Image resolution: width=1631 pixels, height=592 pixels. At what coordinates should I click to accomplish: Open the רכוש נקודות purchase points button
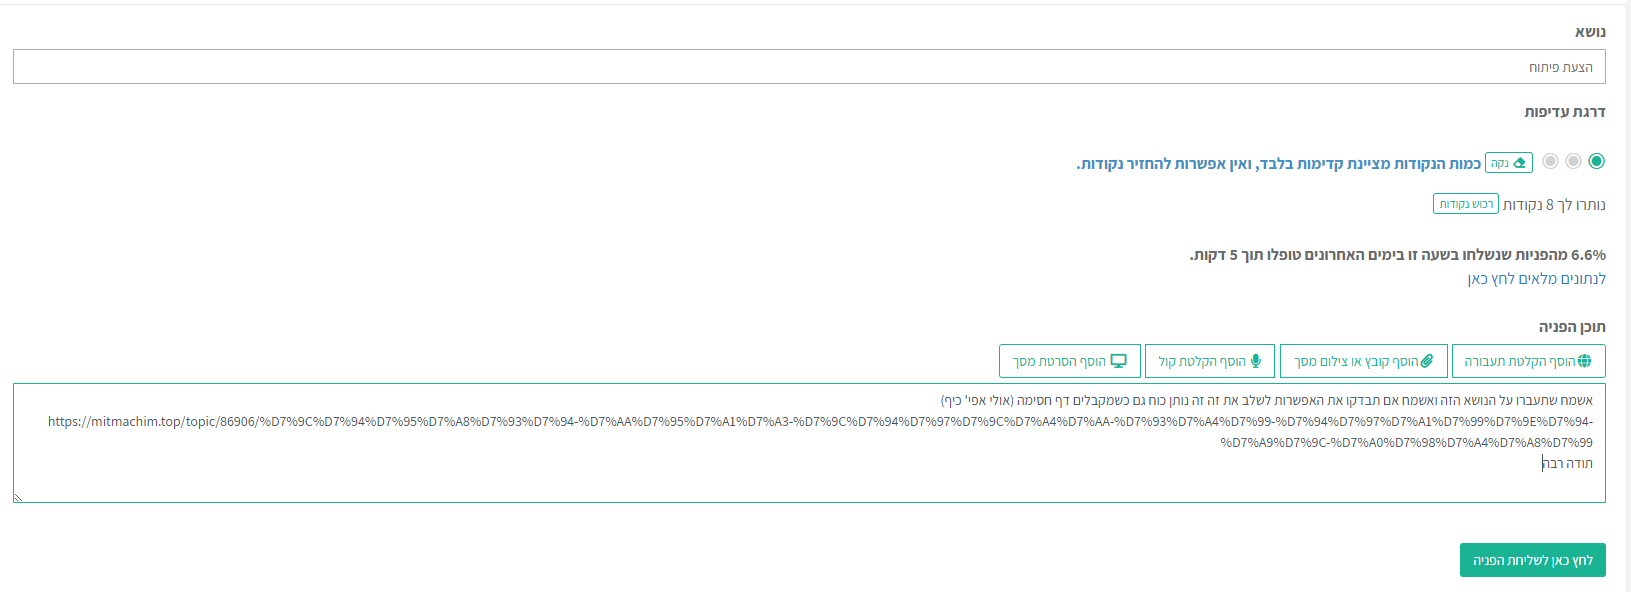click(x=1466, y=204)
